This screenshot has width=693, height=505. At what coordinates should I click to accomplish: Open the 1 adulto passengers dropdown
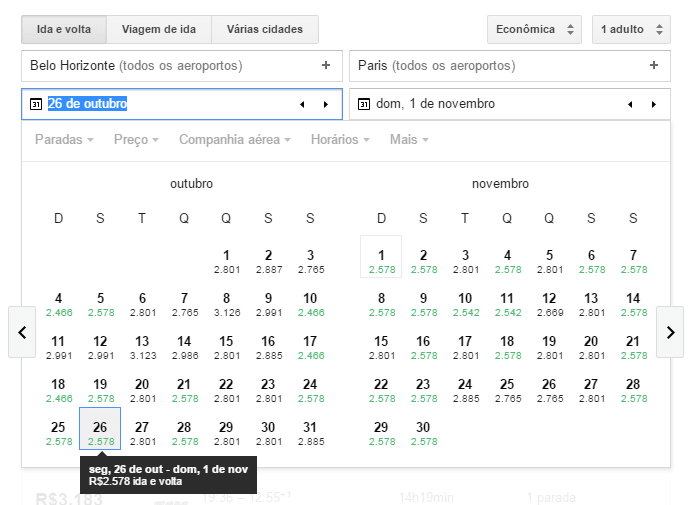pos(630,29)
